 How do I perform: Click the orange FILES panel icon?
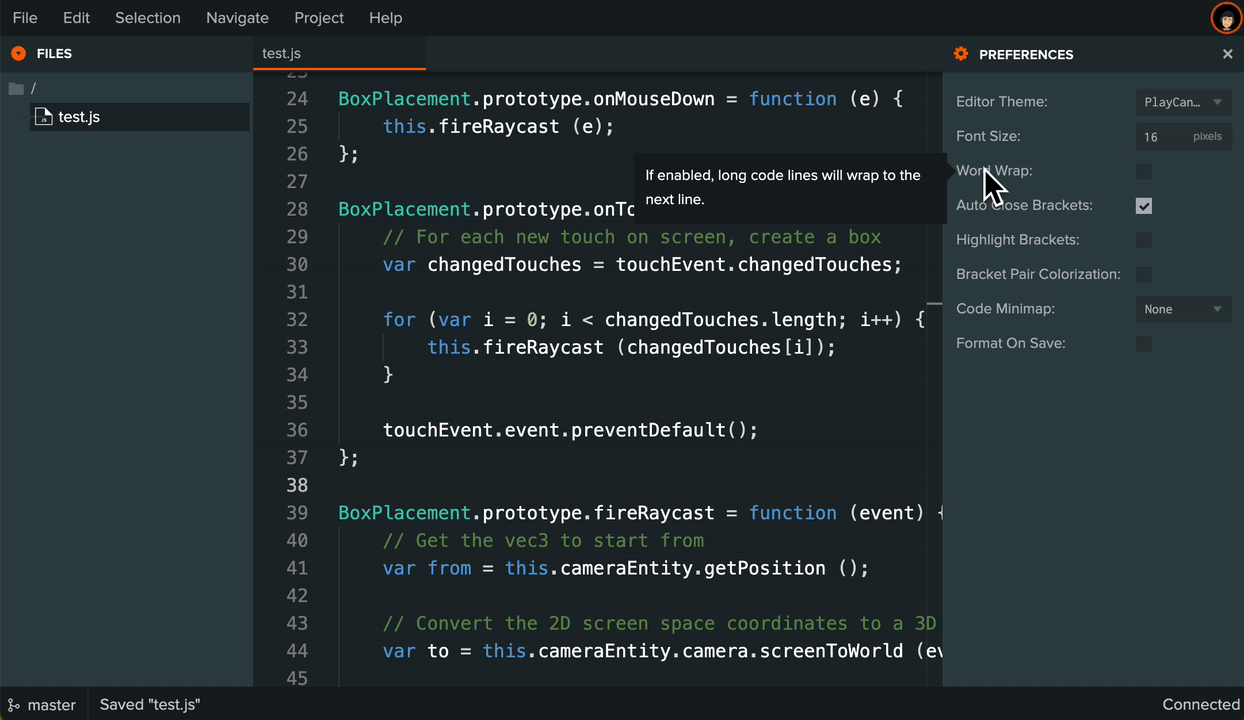tap(16, 53)
